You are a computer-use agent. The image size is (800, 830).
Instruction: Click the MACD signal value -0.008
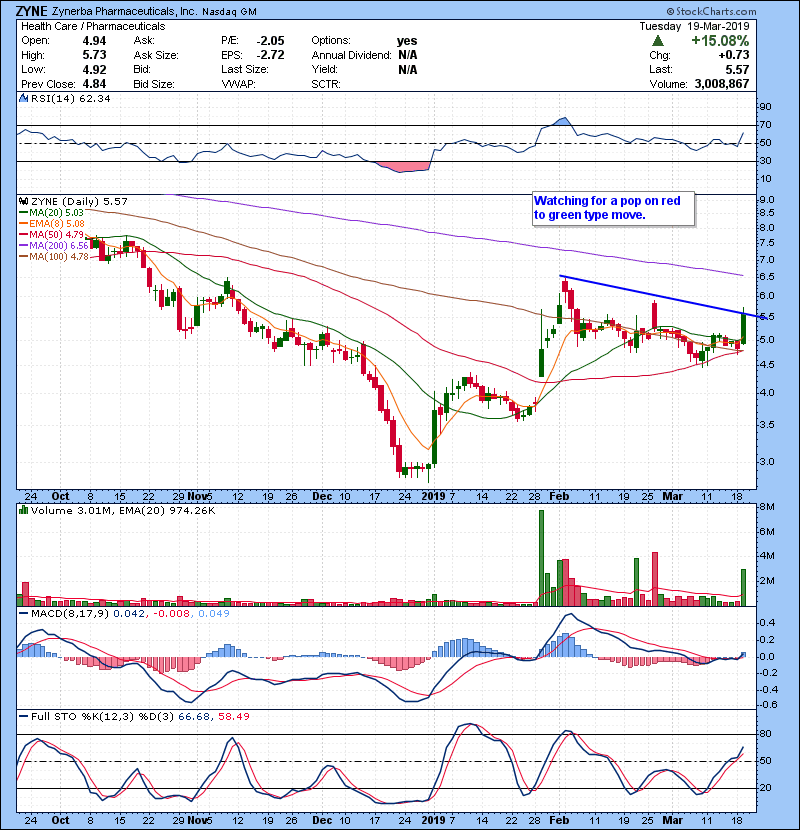point(172,614)
